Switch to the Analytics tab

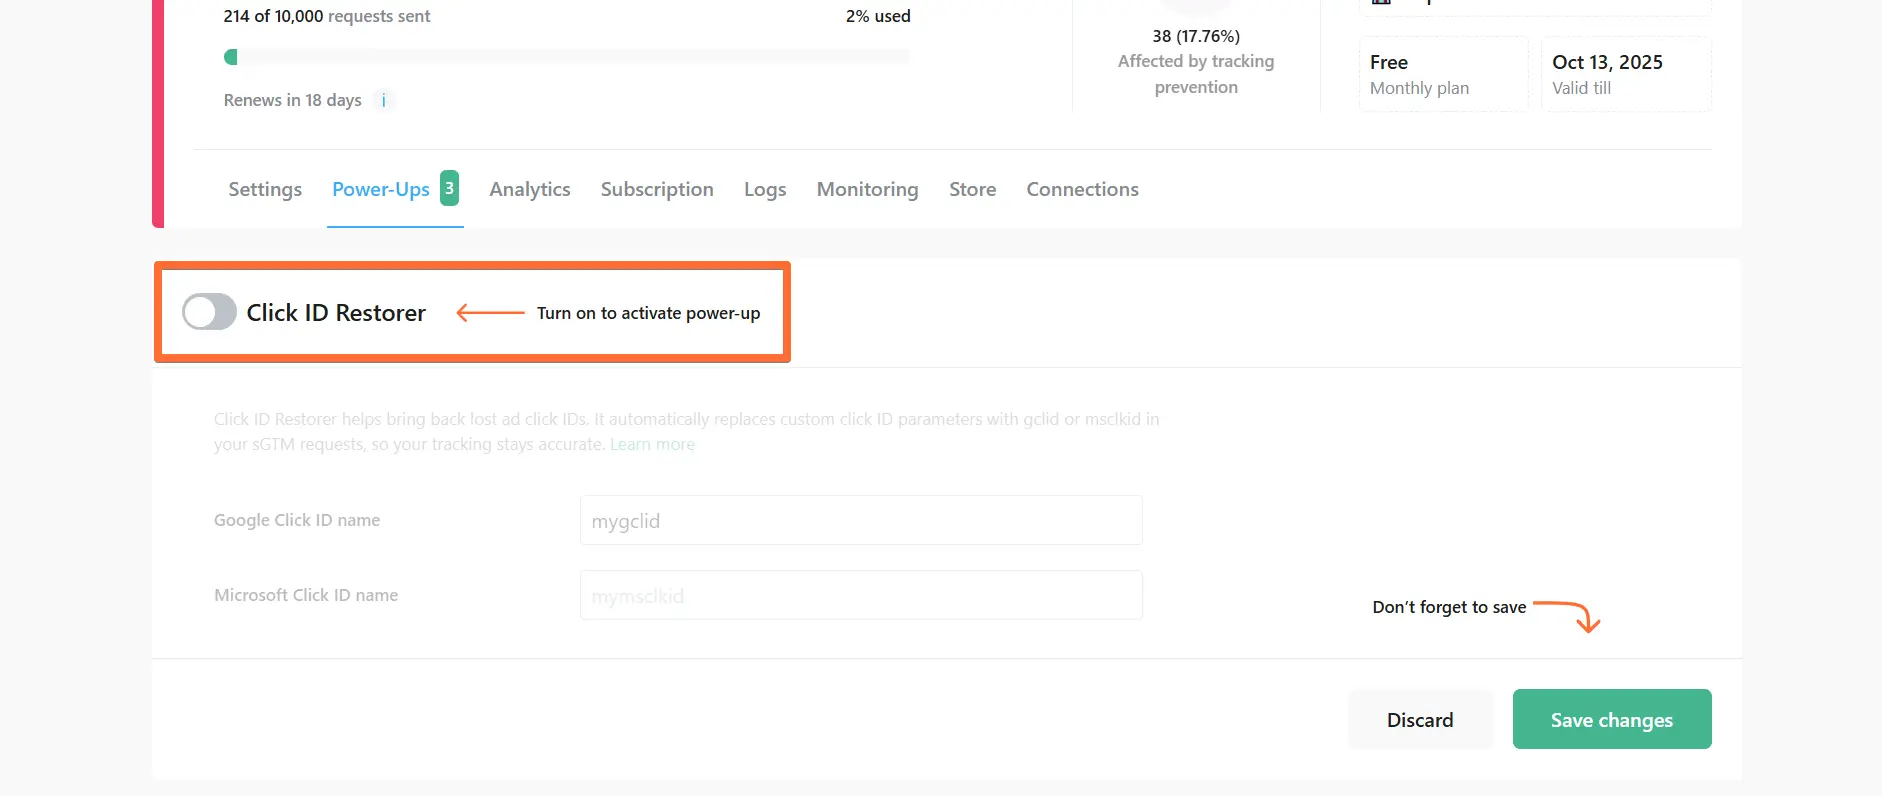529,189
